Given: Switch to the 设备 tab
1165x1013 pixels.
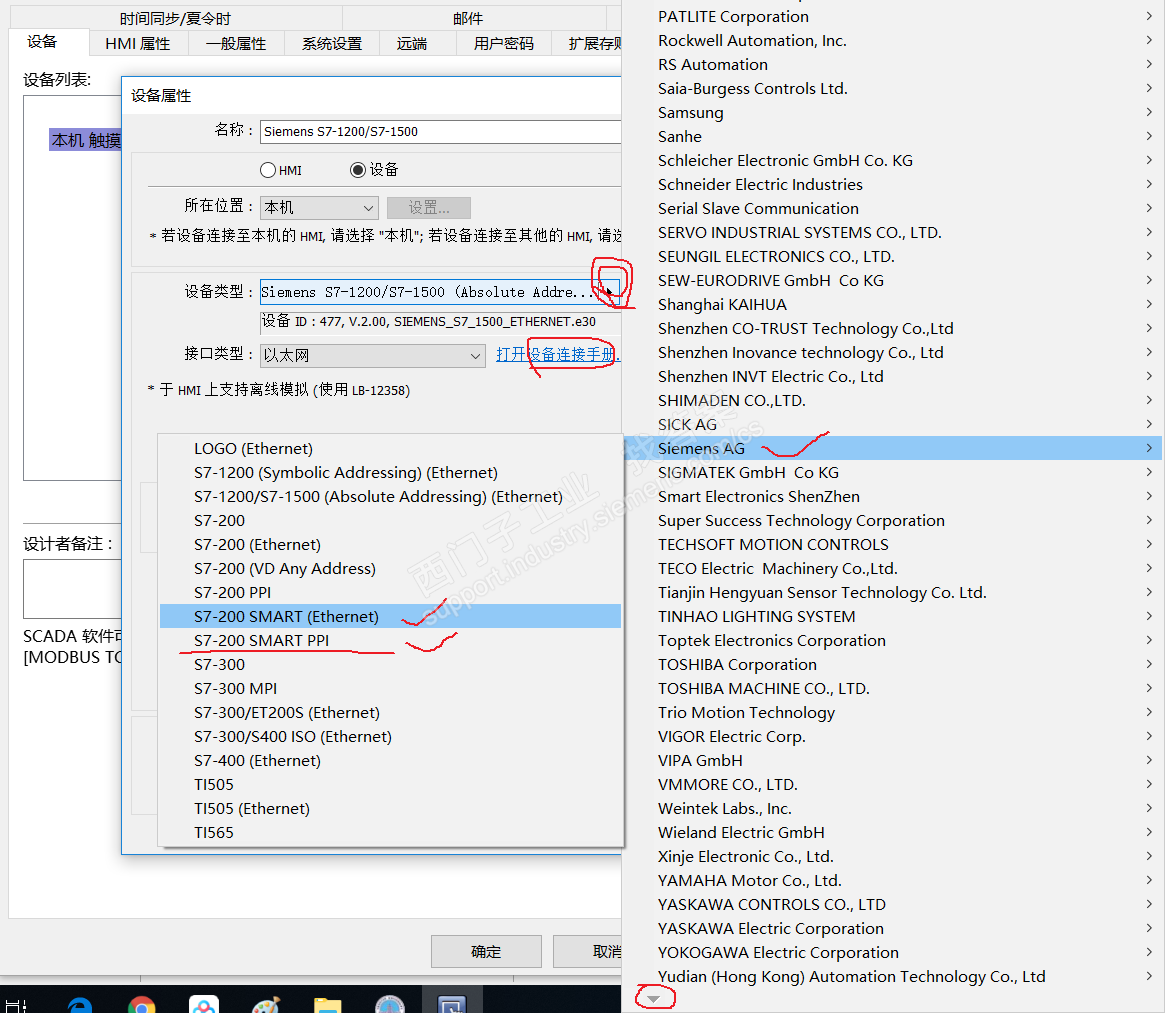Looking at the screenshot, I should pyautogui.click(x=42, y=42).
